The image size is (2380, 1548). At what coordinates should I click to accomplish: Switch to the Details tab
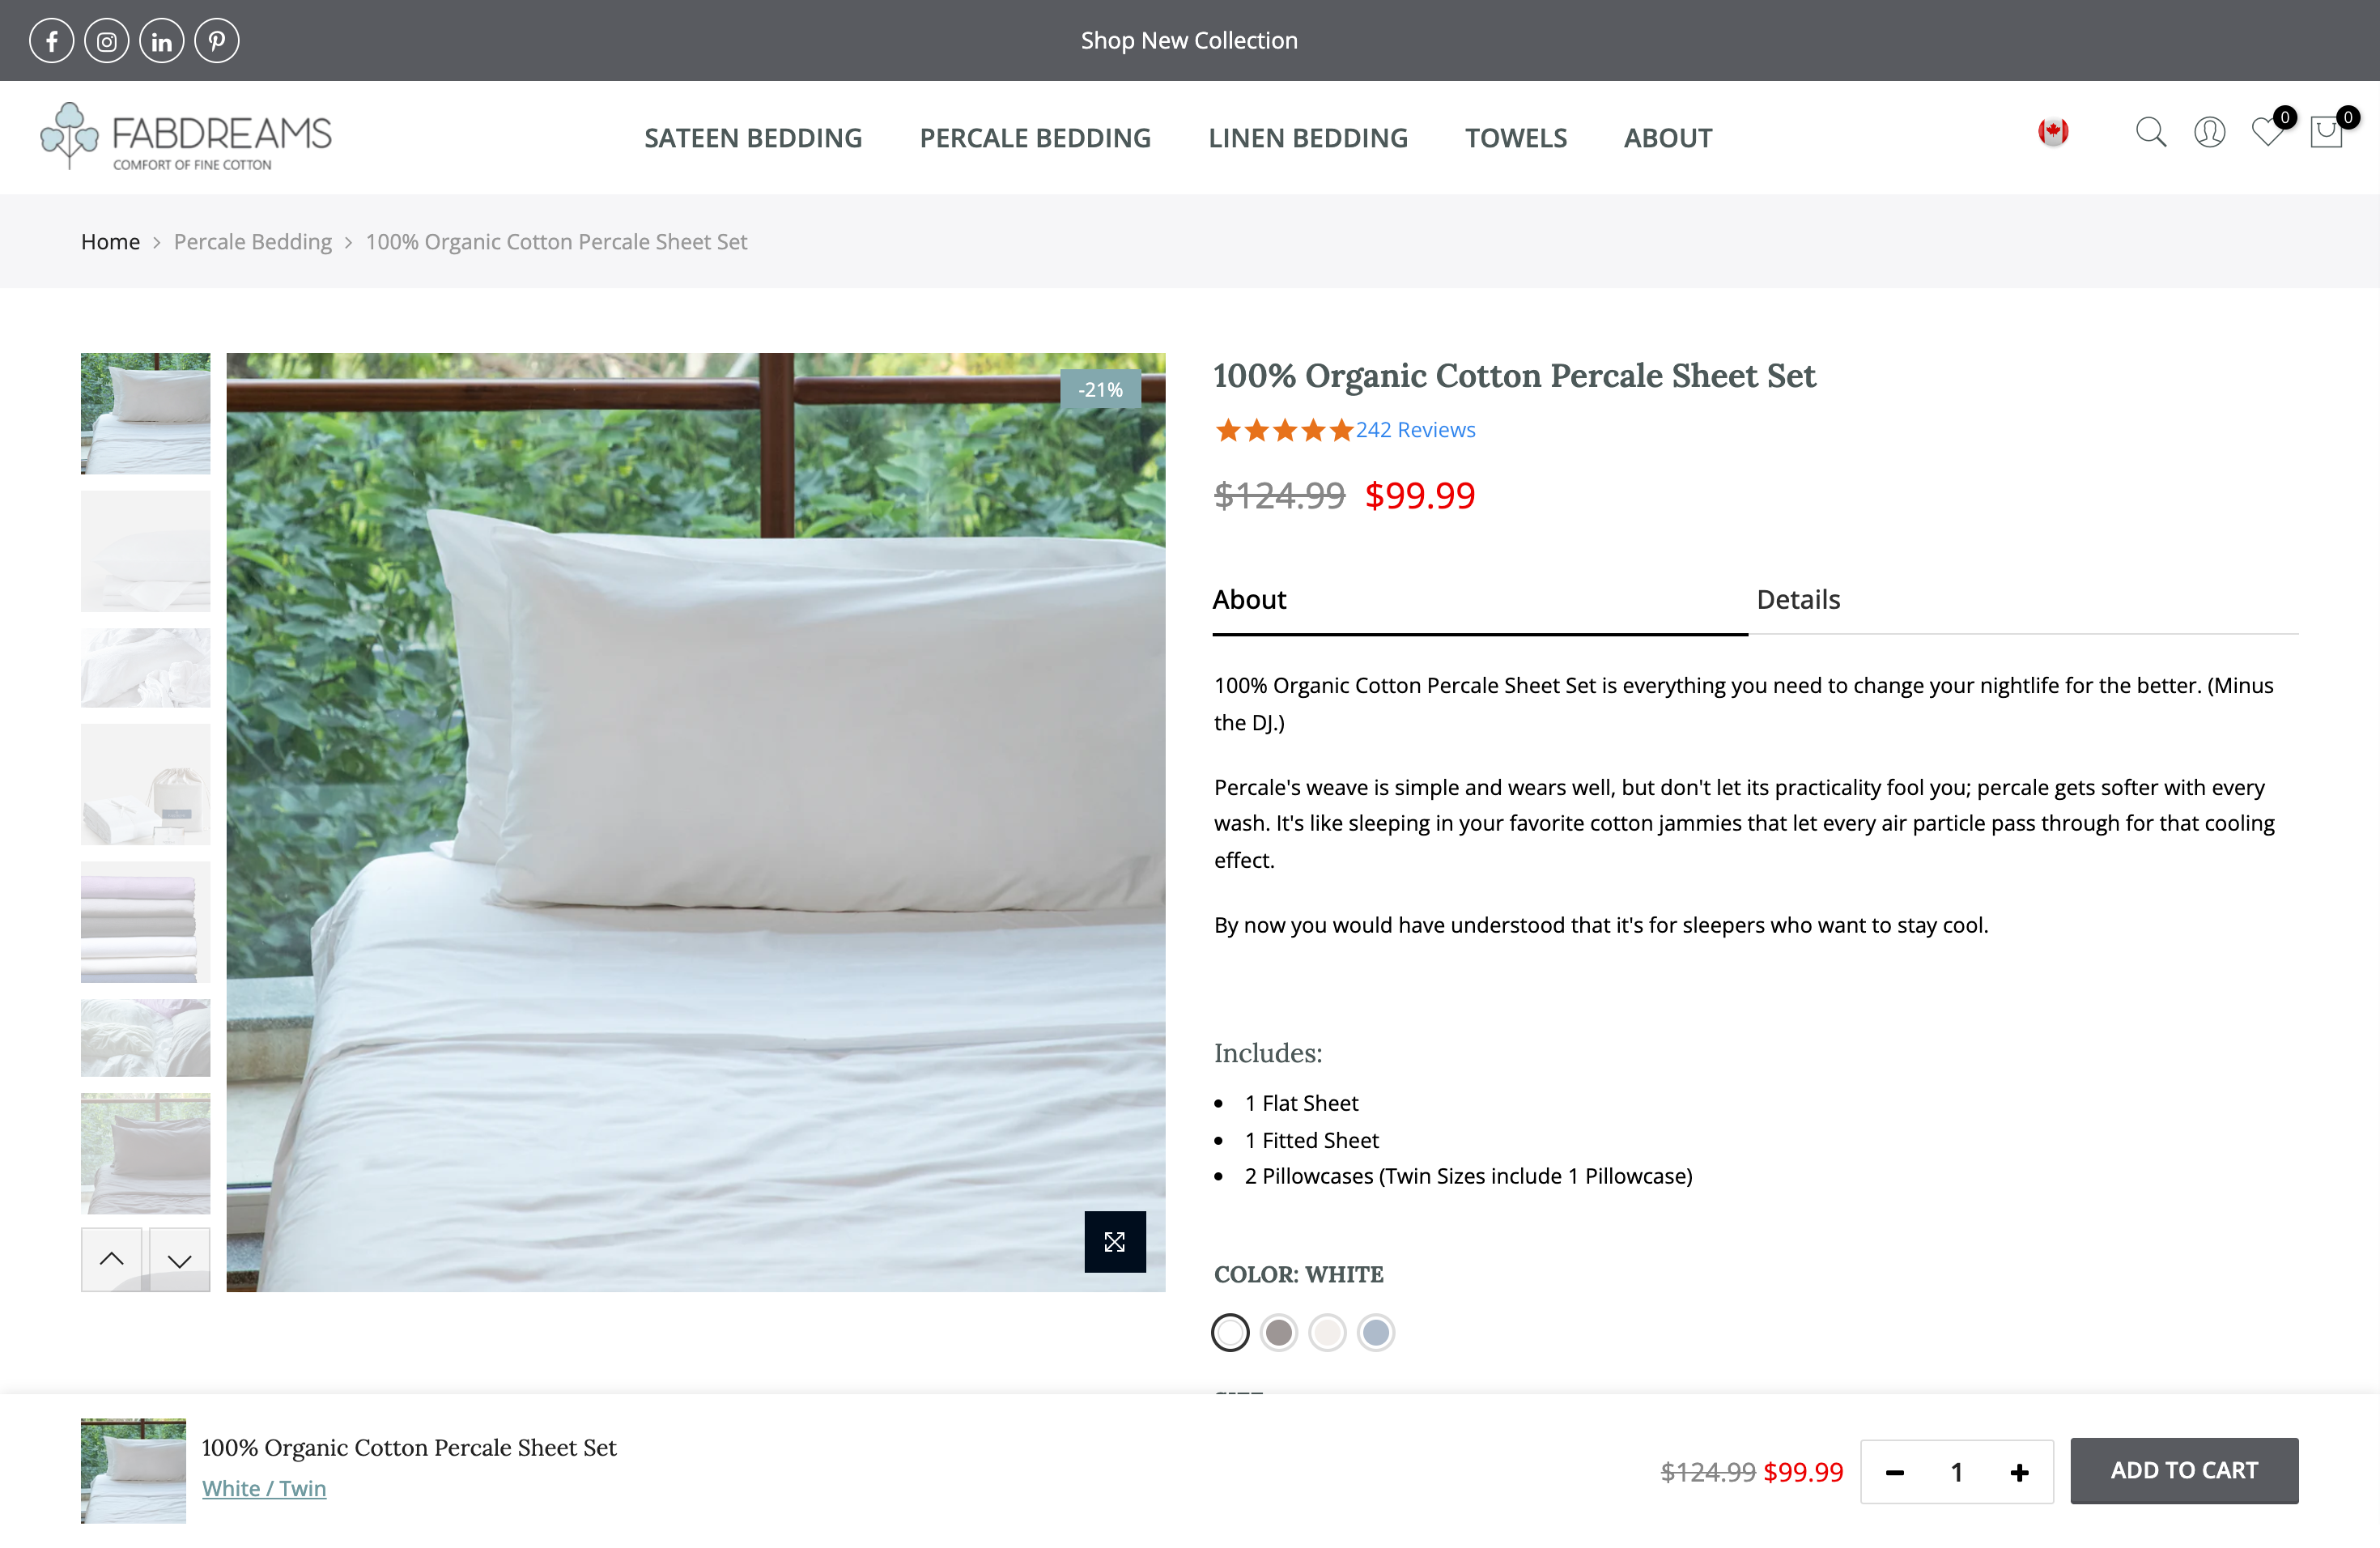tap(1798, 599)
